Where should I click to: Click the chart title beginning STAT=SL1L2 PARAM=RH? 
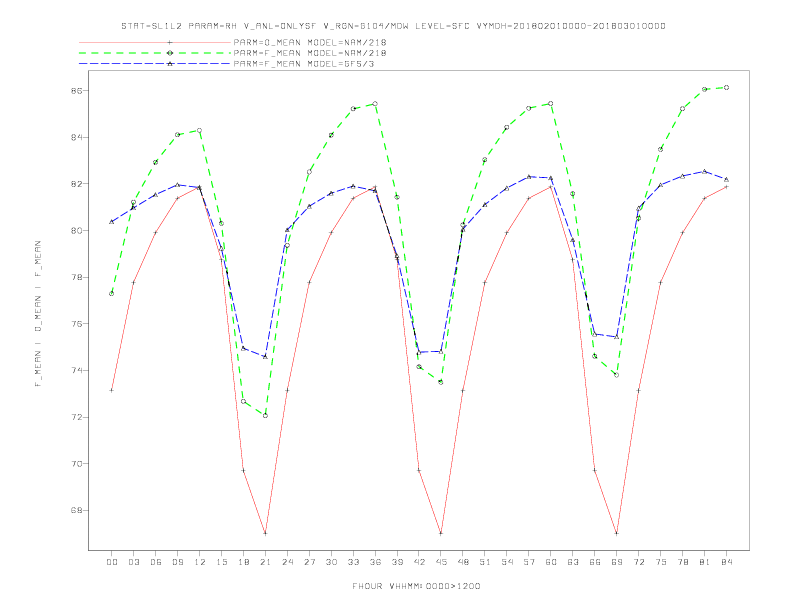[x=393, y=26]
